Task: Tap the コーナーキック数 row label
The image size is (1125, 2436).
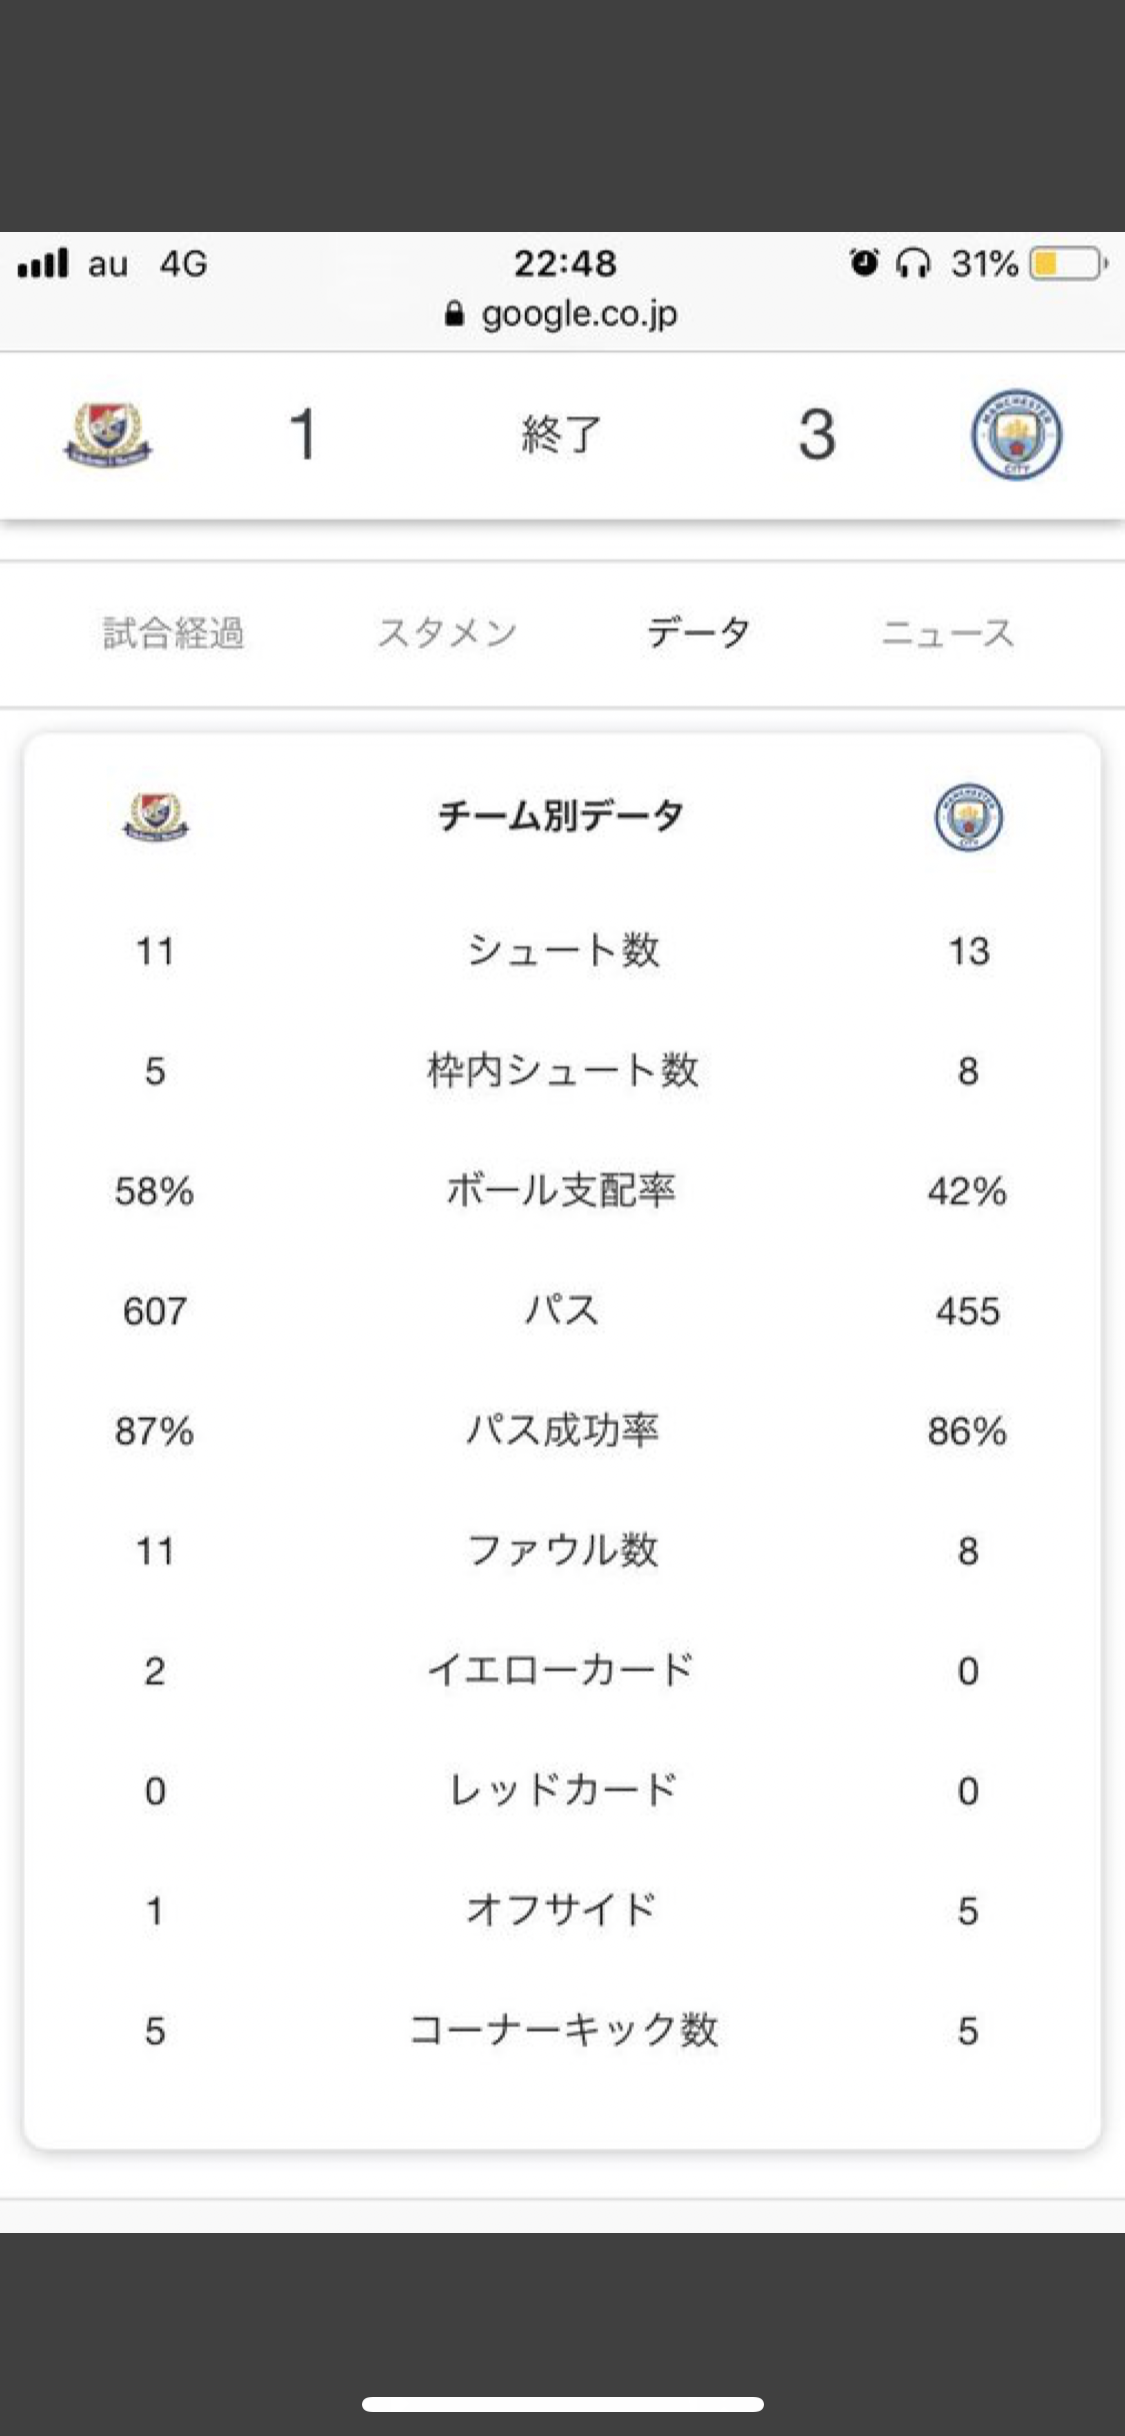Action: (563, 2031)
